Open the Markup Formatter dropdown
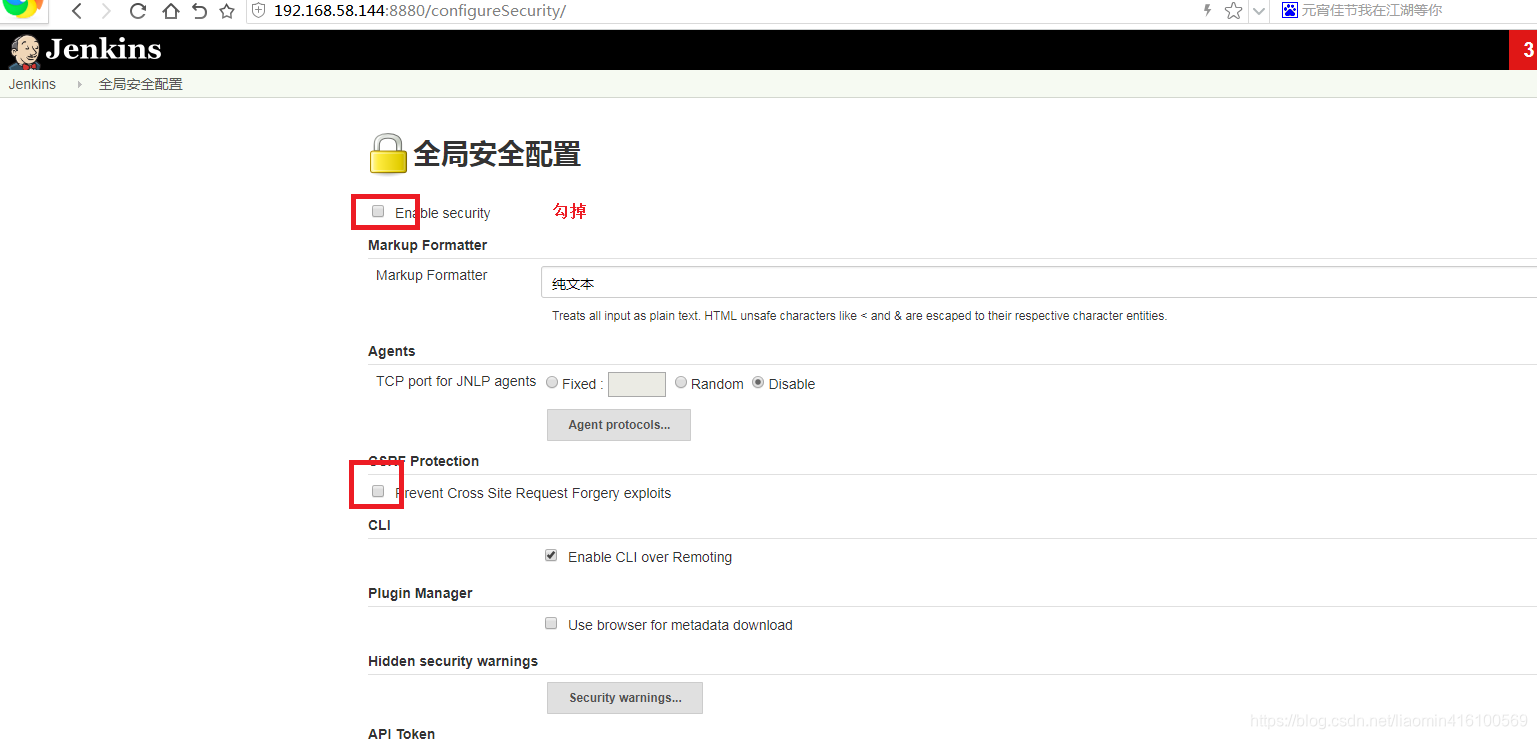The image size is (1537, 739). (x=1038, y=282)
